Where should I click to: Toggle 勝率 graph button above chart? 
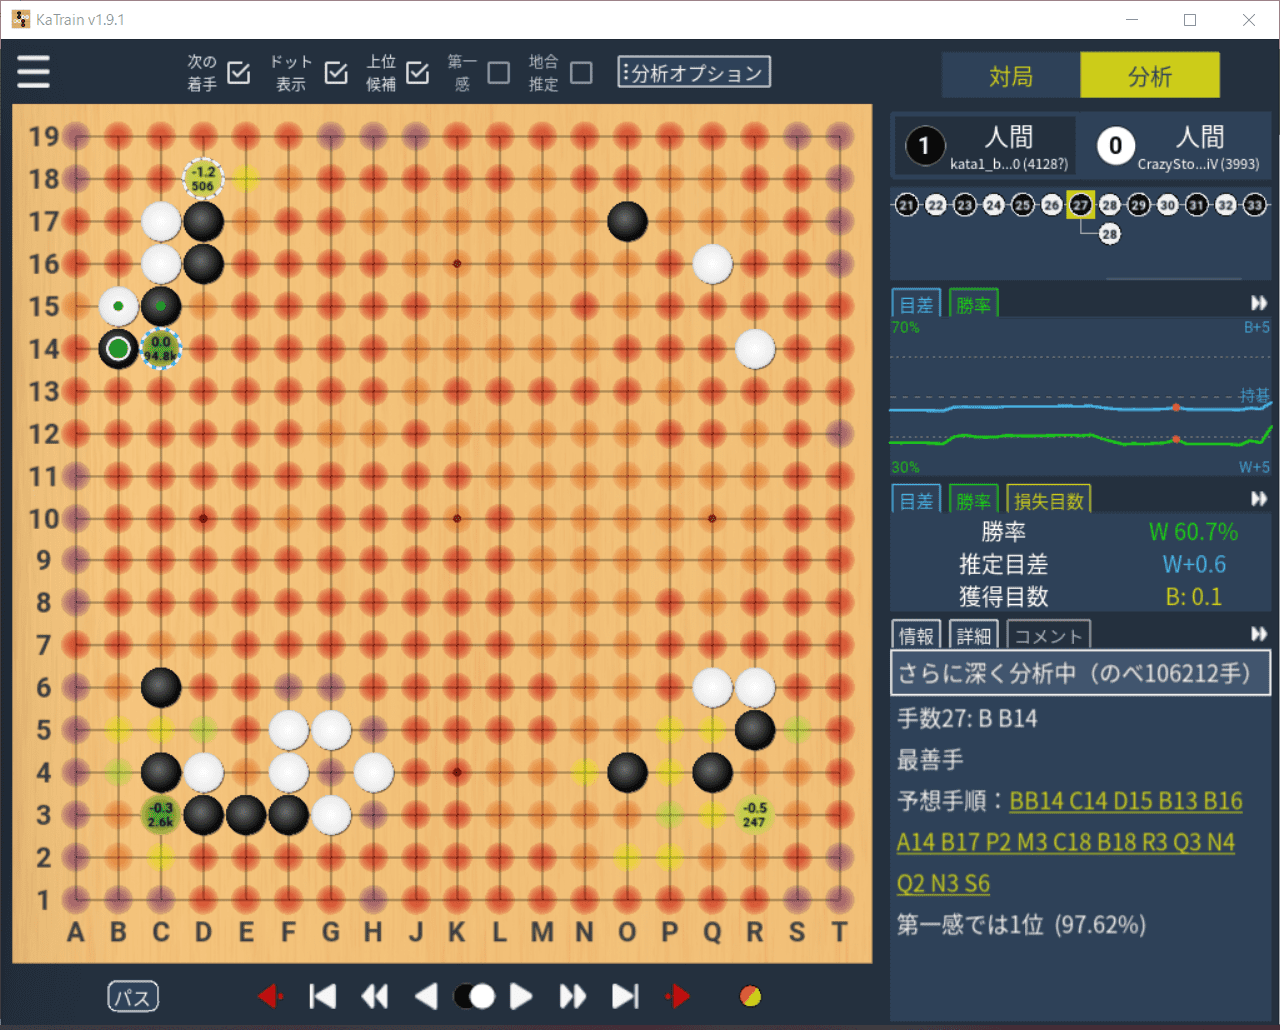click(x=973, y=304)
